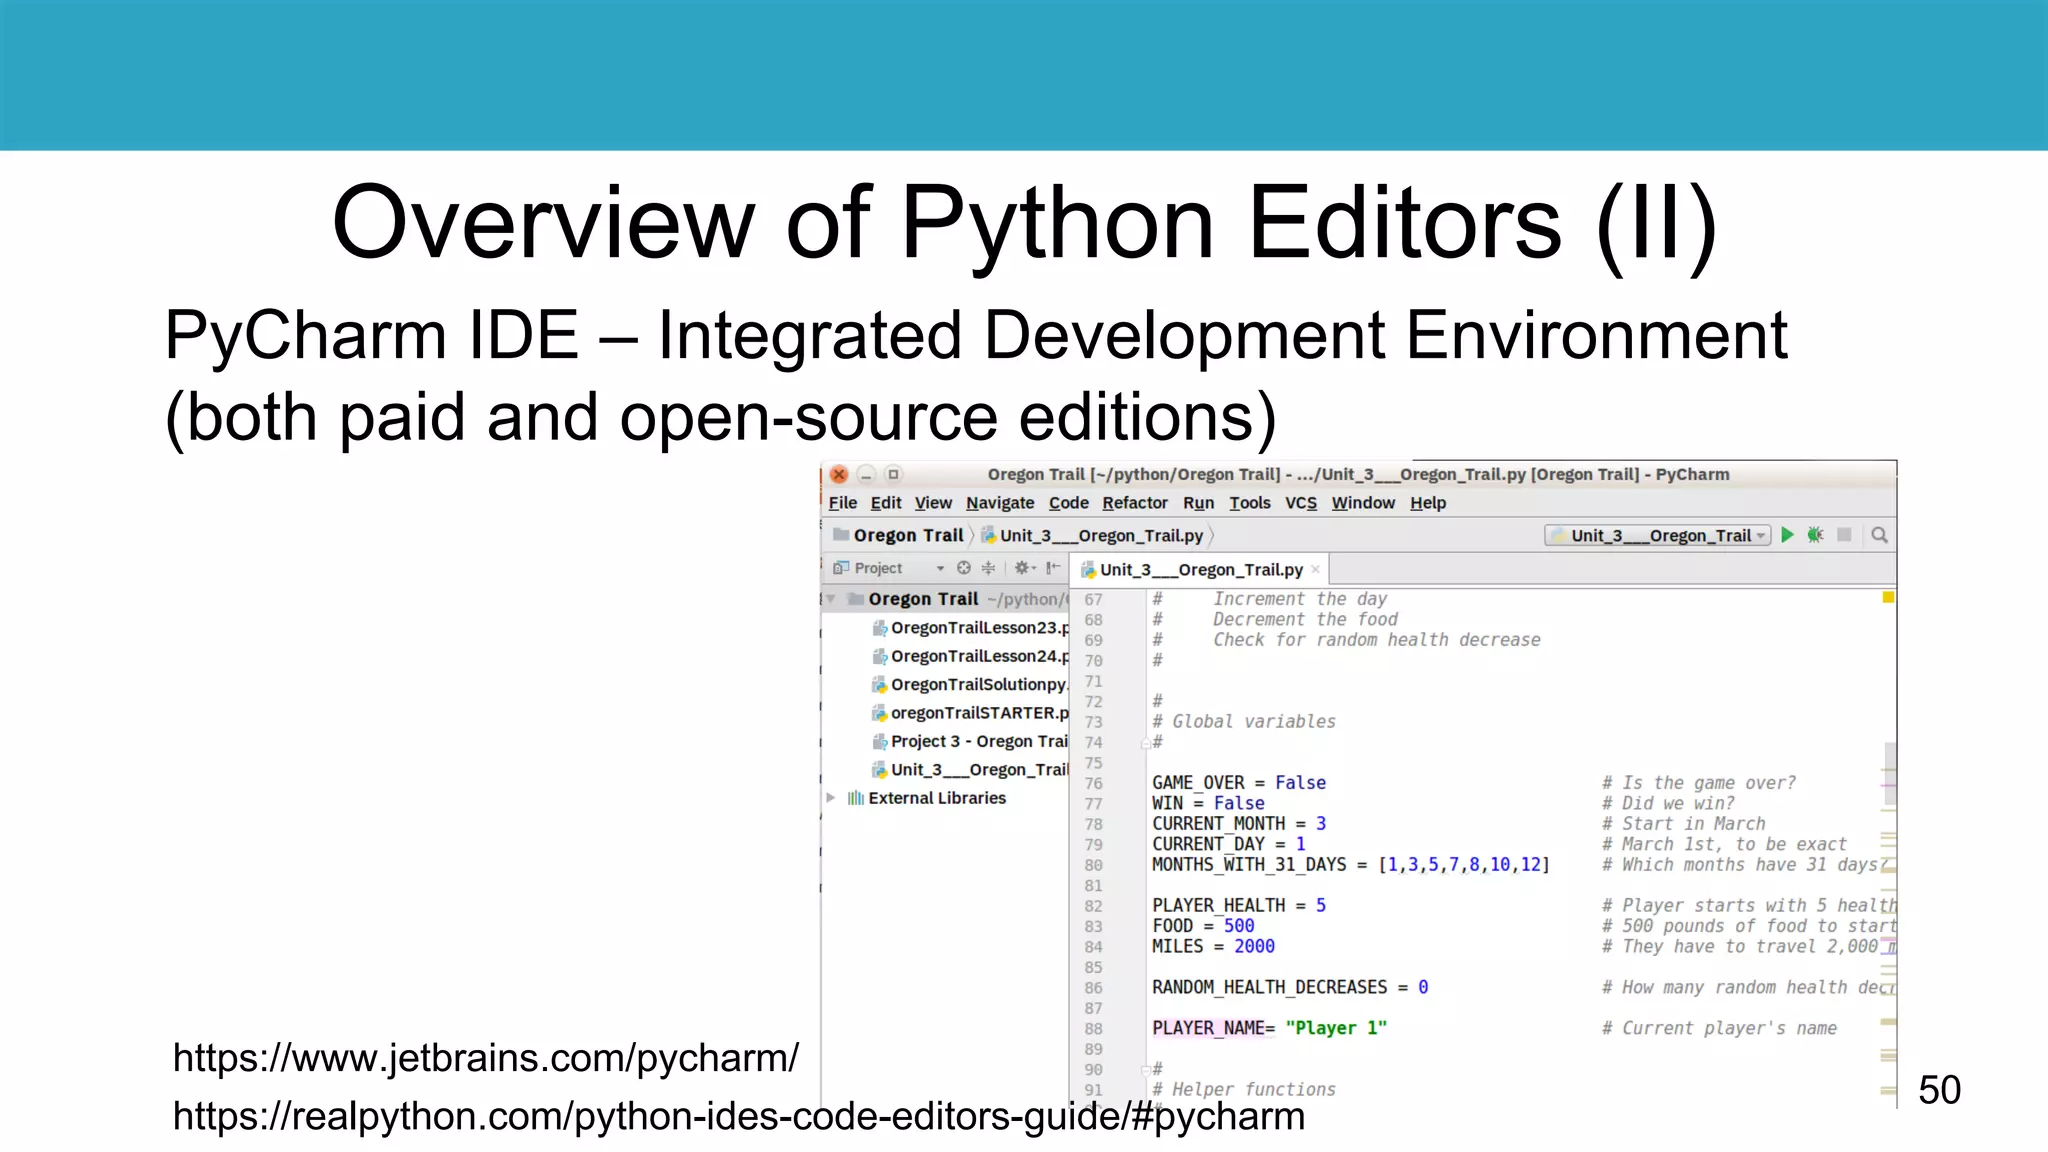Click the '# Is the game over?' comment
Viewport: 2048px width, 1152px height.
[1699, 783]
